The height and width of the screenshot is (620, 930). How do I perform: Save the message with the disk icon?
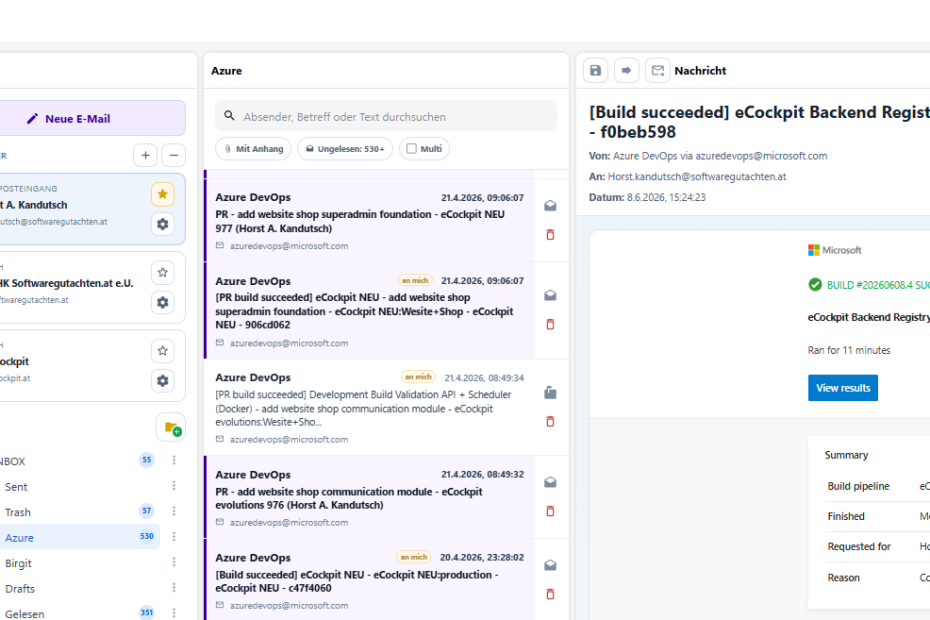595,71
